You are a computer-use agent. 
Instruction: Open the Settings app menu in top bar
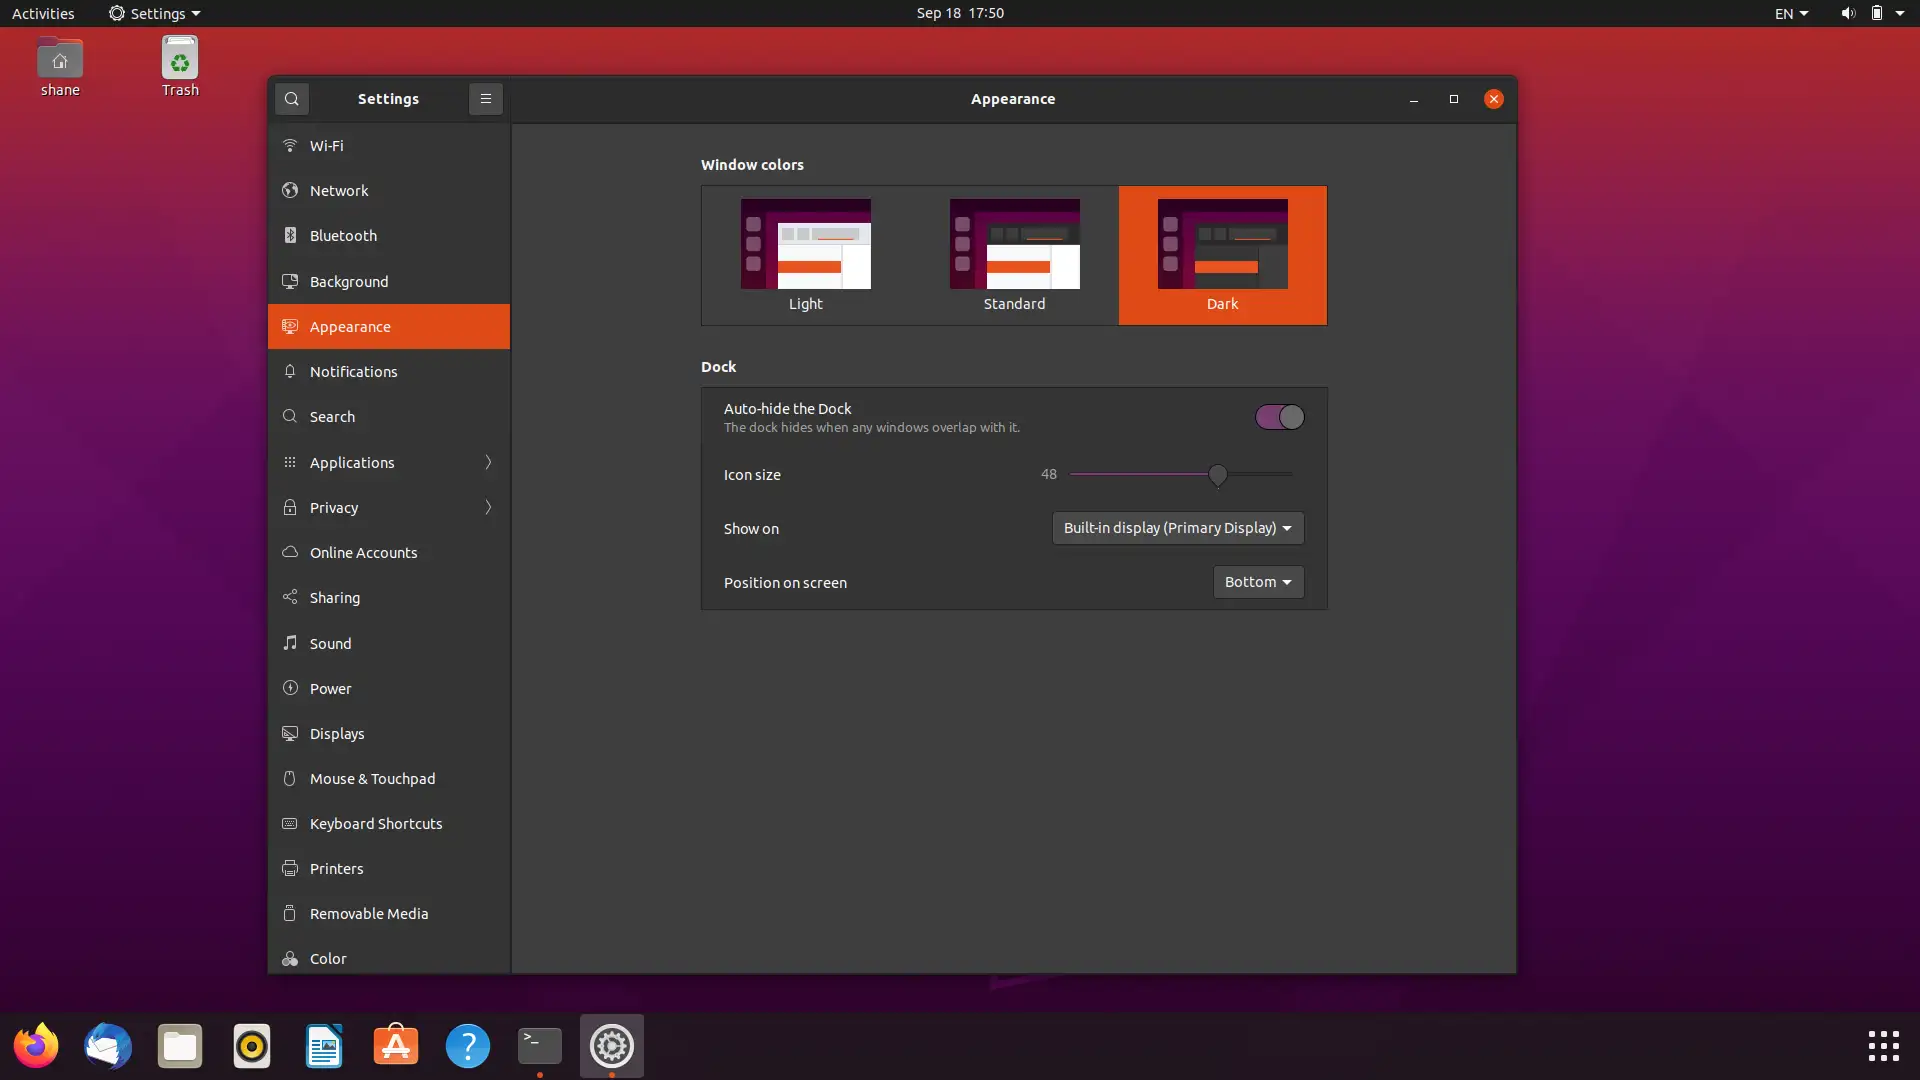point(155,13)
